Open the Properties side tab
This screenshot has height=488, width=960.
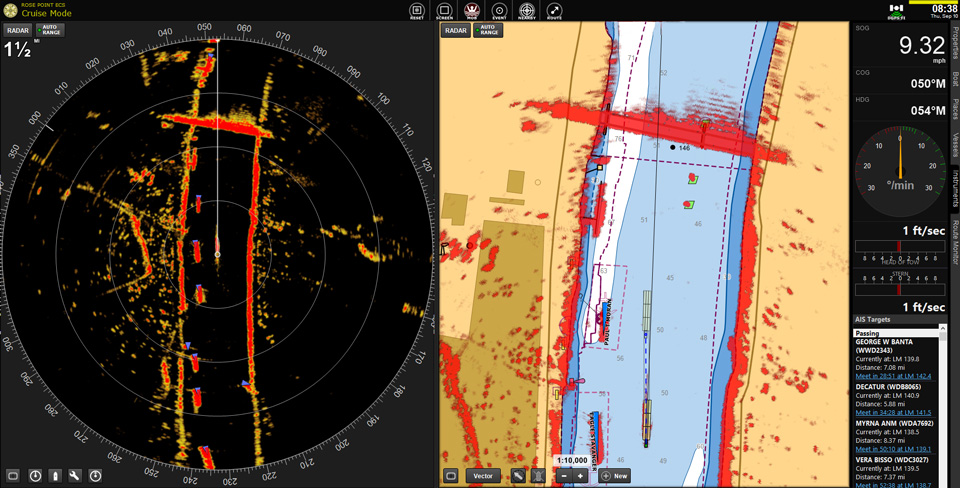coord(955,43)
